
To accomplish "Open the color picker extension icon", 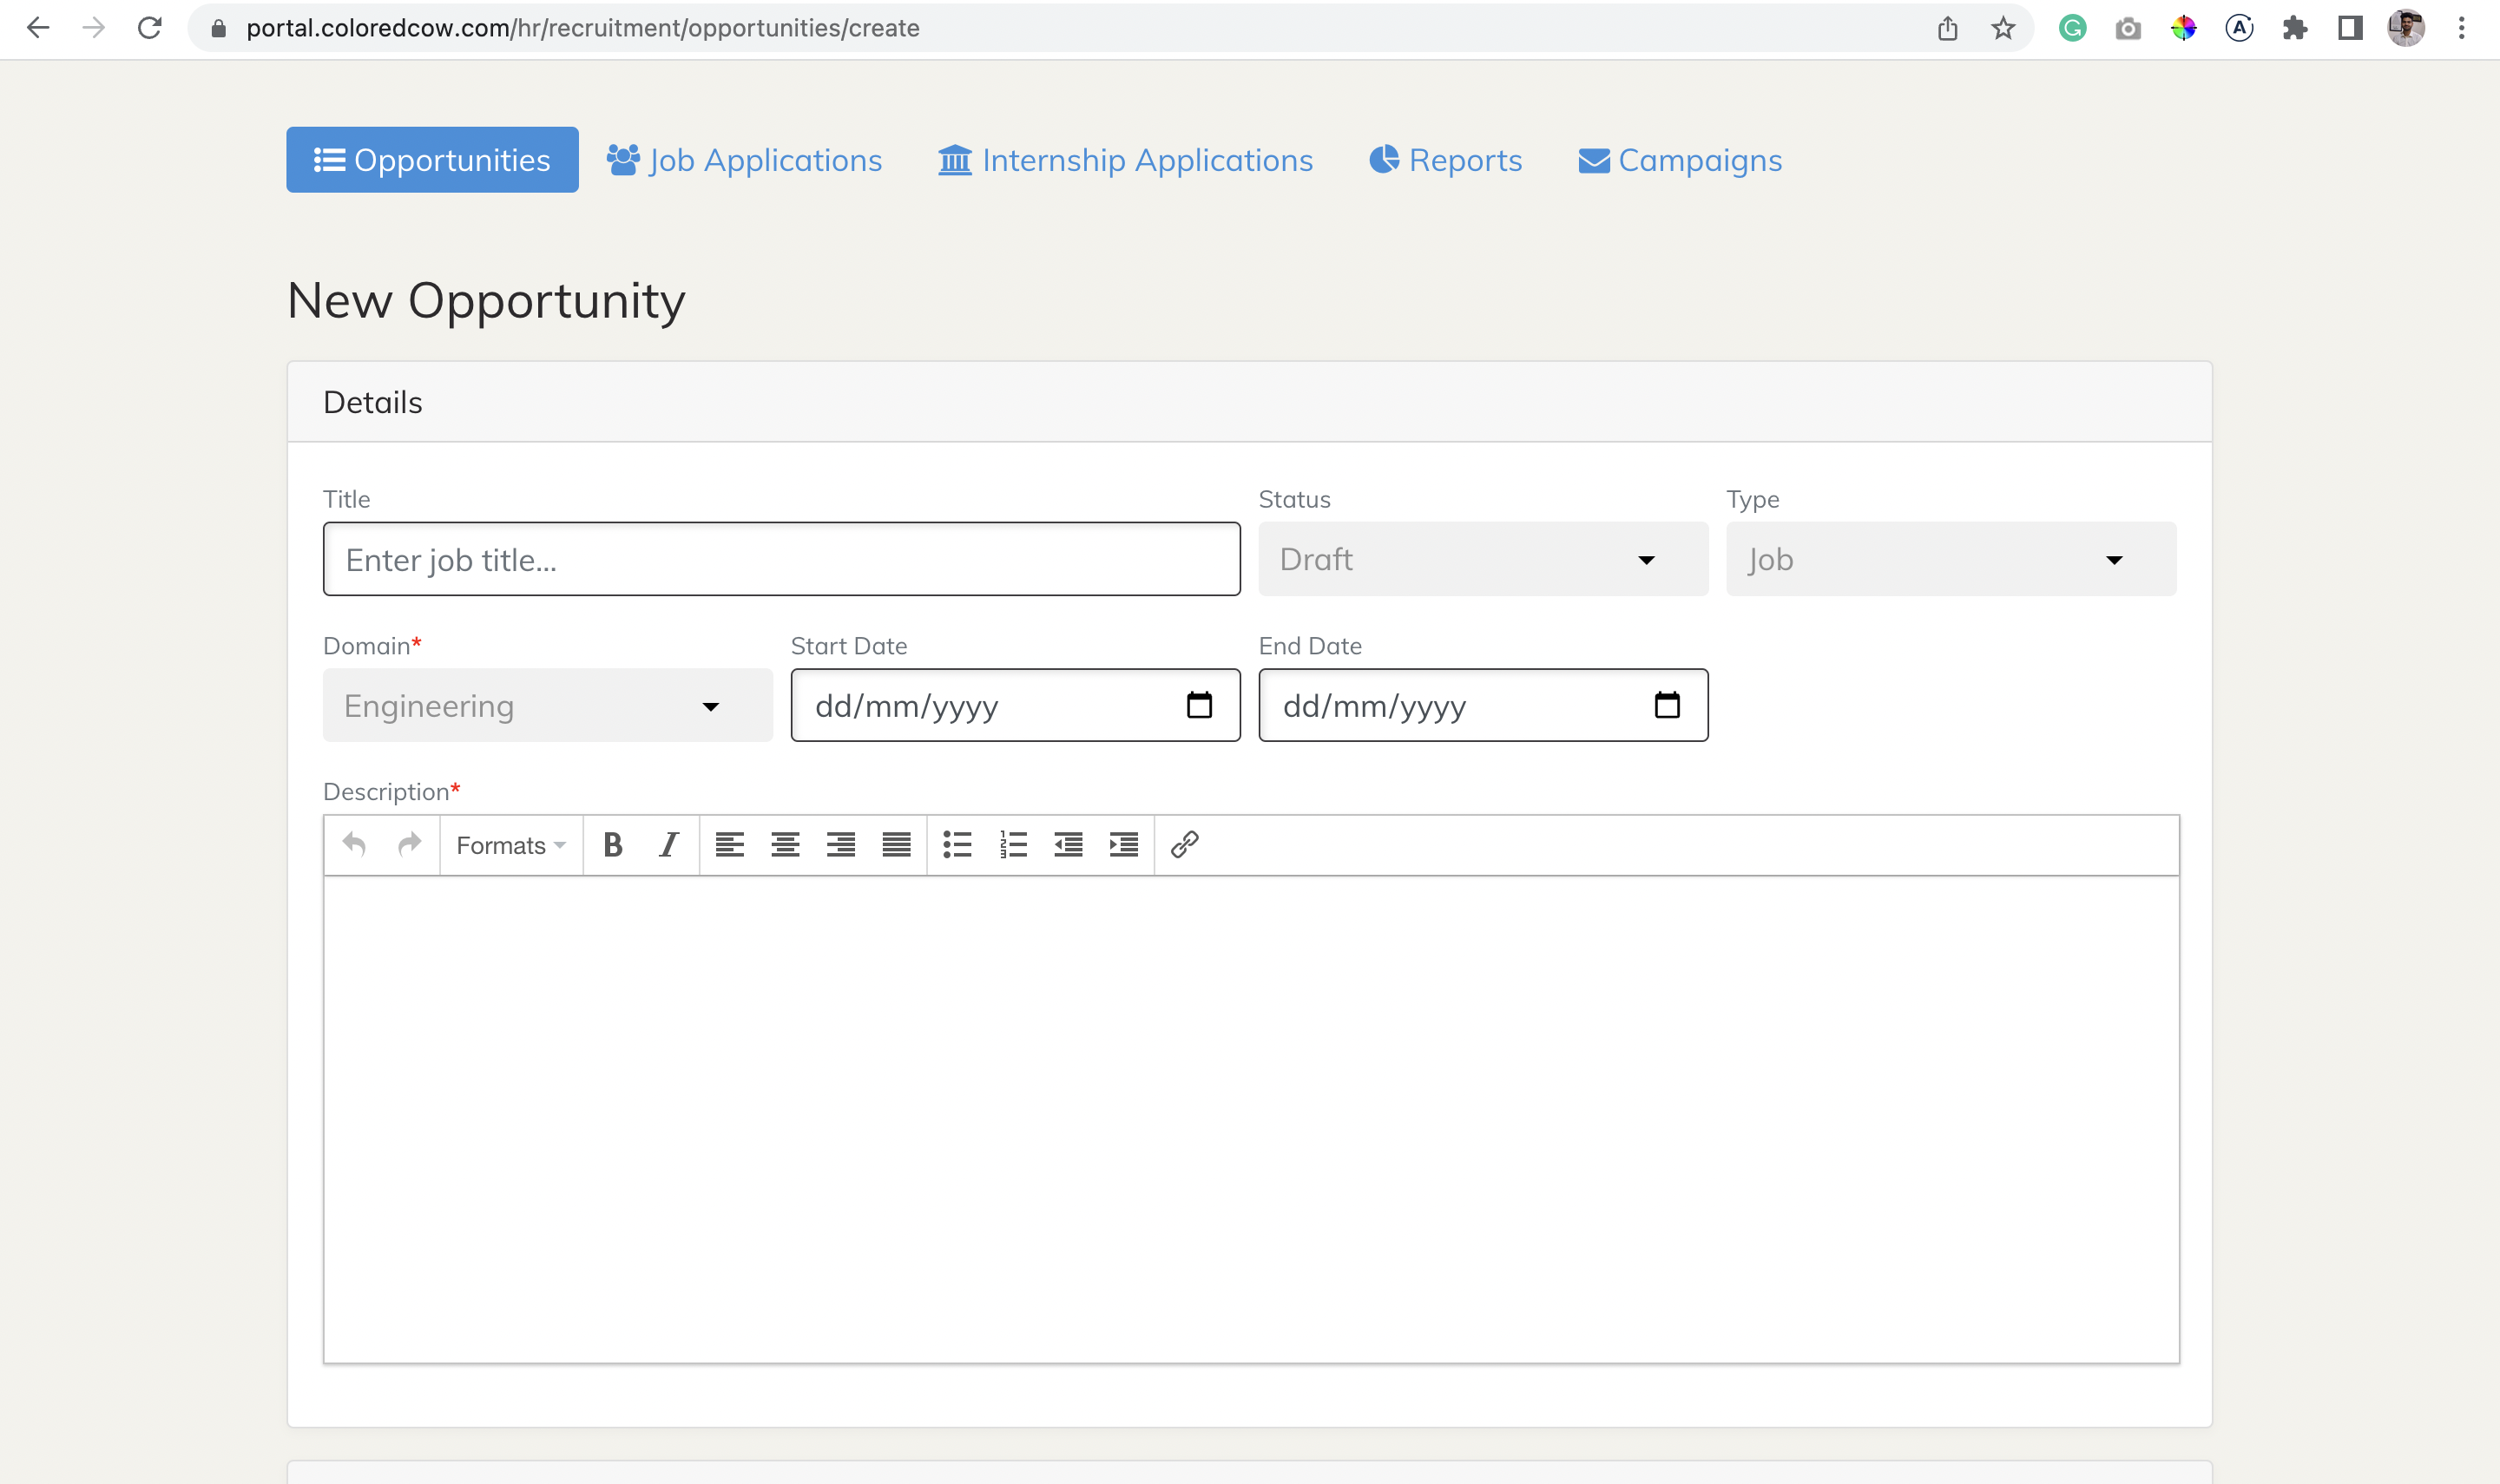I will [2184, 28].
